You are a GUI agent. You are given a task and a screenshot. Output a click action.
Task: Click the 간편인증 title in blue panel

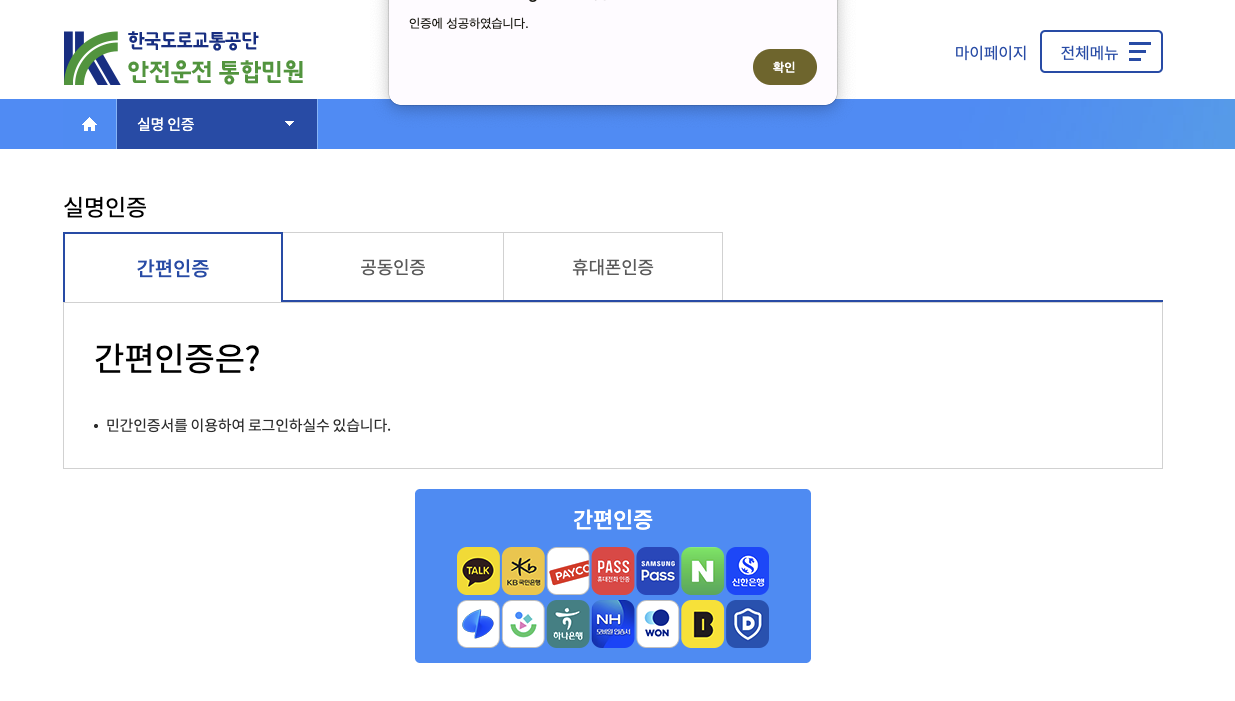pyautogui.click(x=613, y=519)
